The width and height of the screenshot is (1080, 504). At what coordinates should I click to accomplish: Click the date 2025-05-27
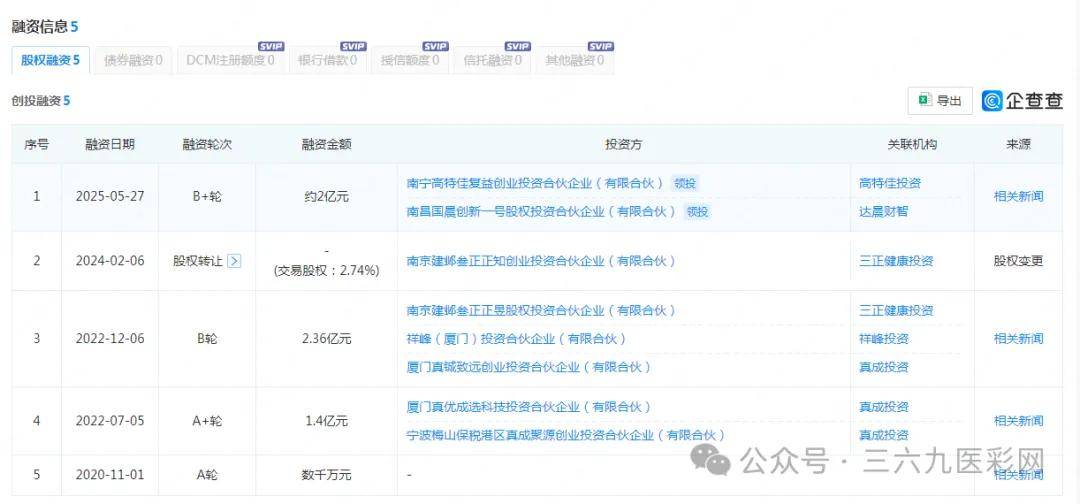[110, 196]
